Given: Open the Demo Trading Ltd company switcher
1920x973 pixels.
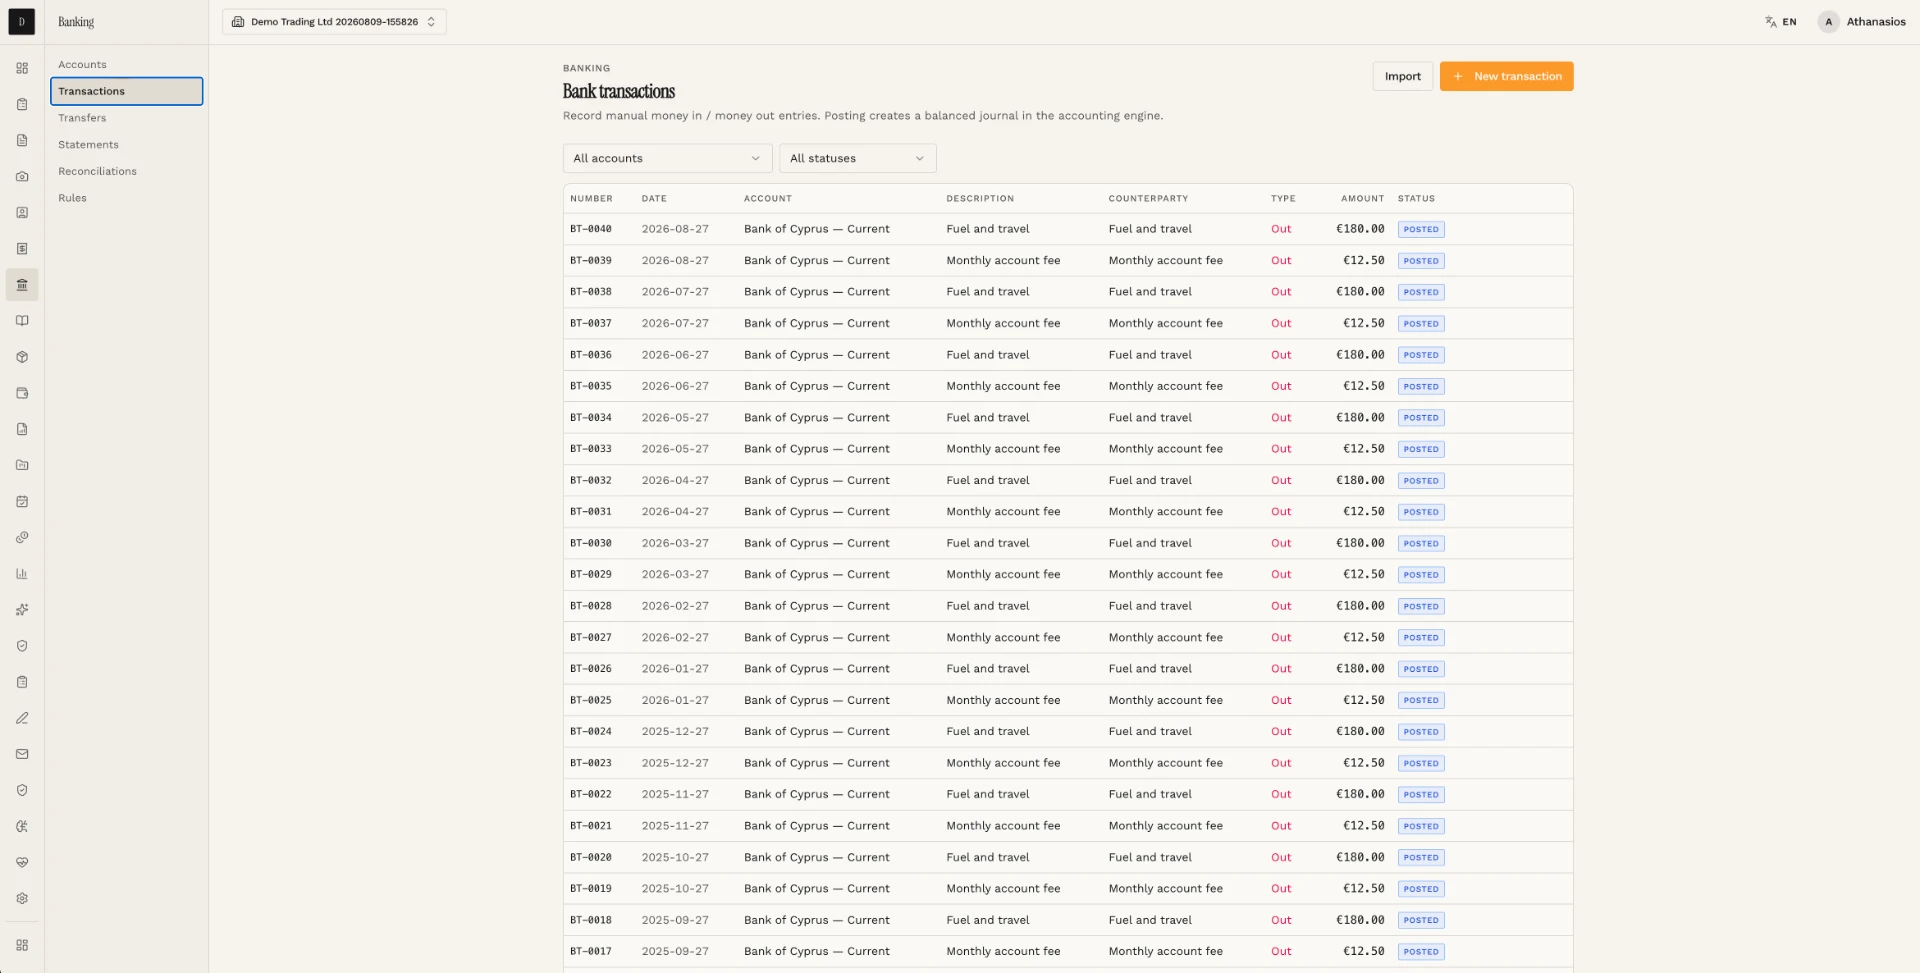Looking at the screenshot, I should [x=334, y=21].
